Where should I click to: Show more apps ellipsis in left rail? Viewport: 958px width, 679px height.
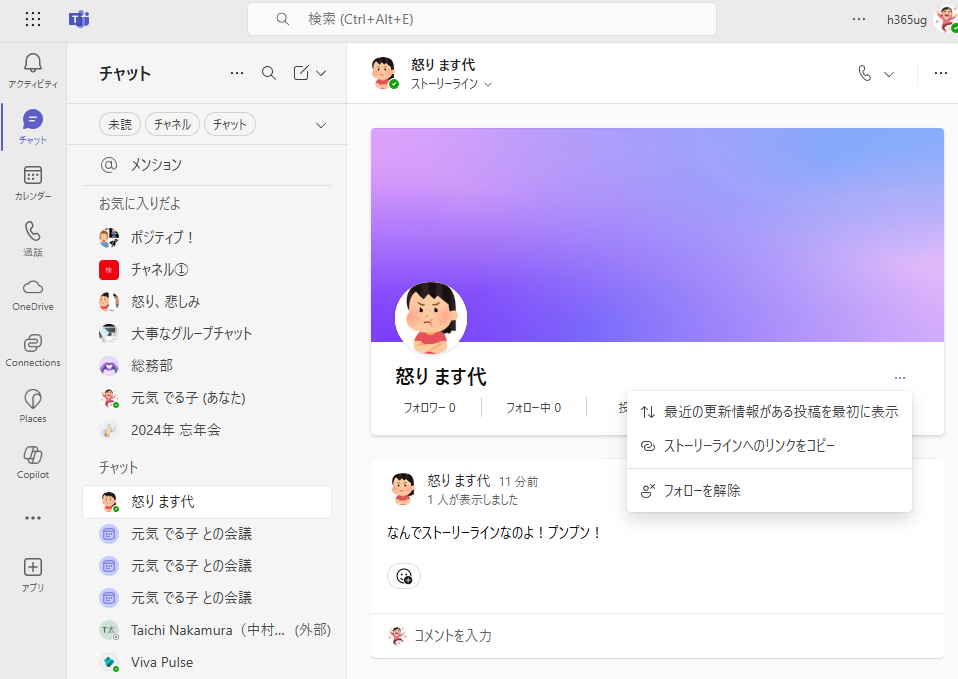(33, 518)
